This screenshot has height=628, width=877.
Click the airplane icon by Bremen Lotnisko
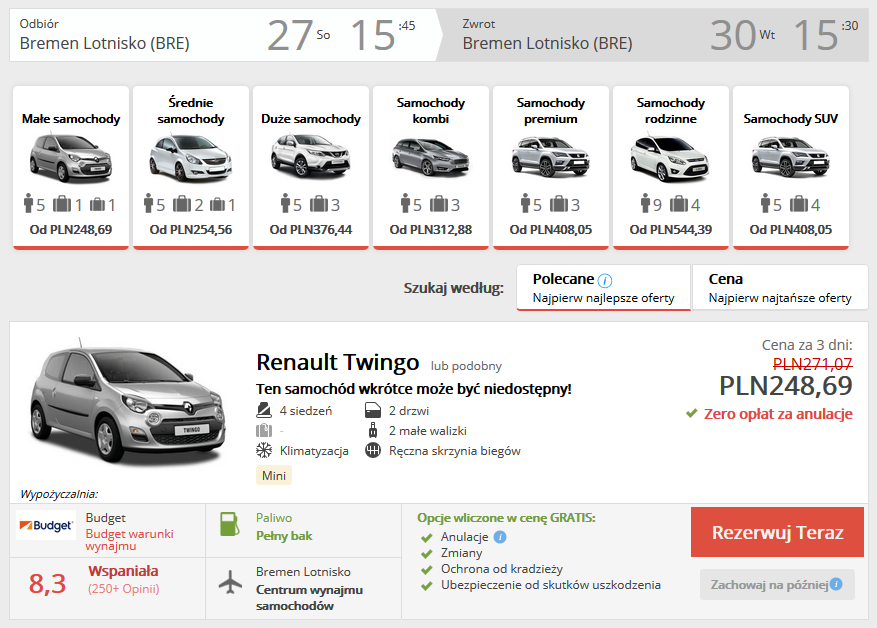230,582
